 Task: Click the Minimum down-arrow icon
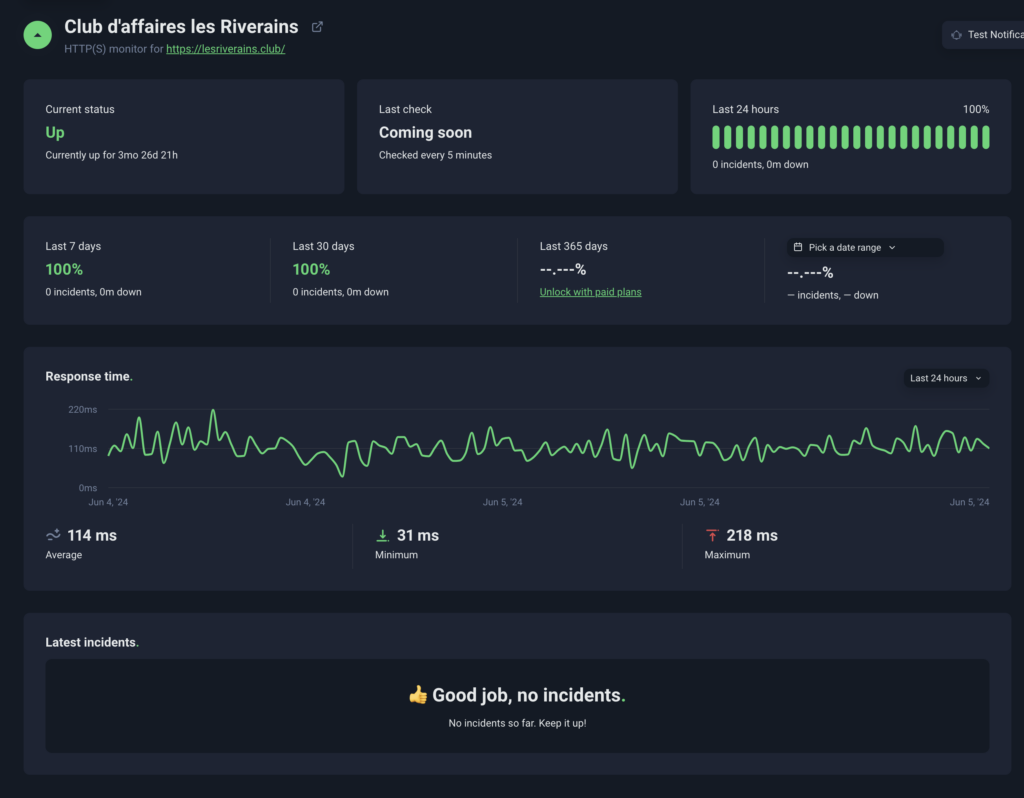click(383, 535)
